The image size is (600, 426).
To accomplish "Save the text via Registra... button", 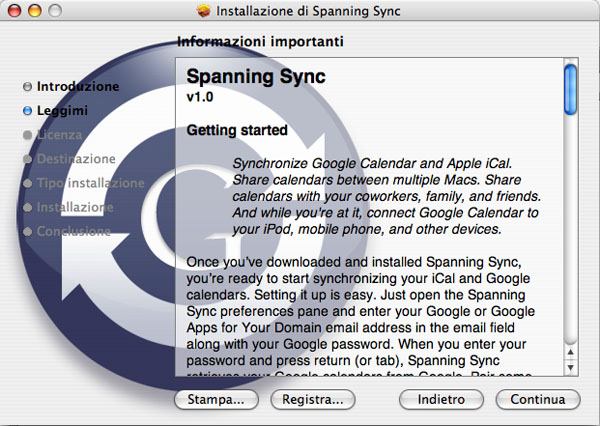I will click(x=313, y=399).
